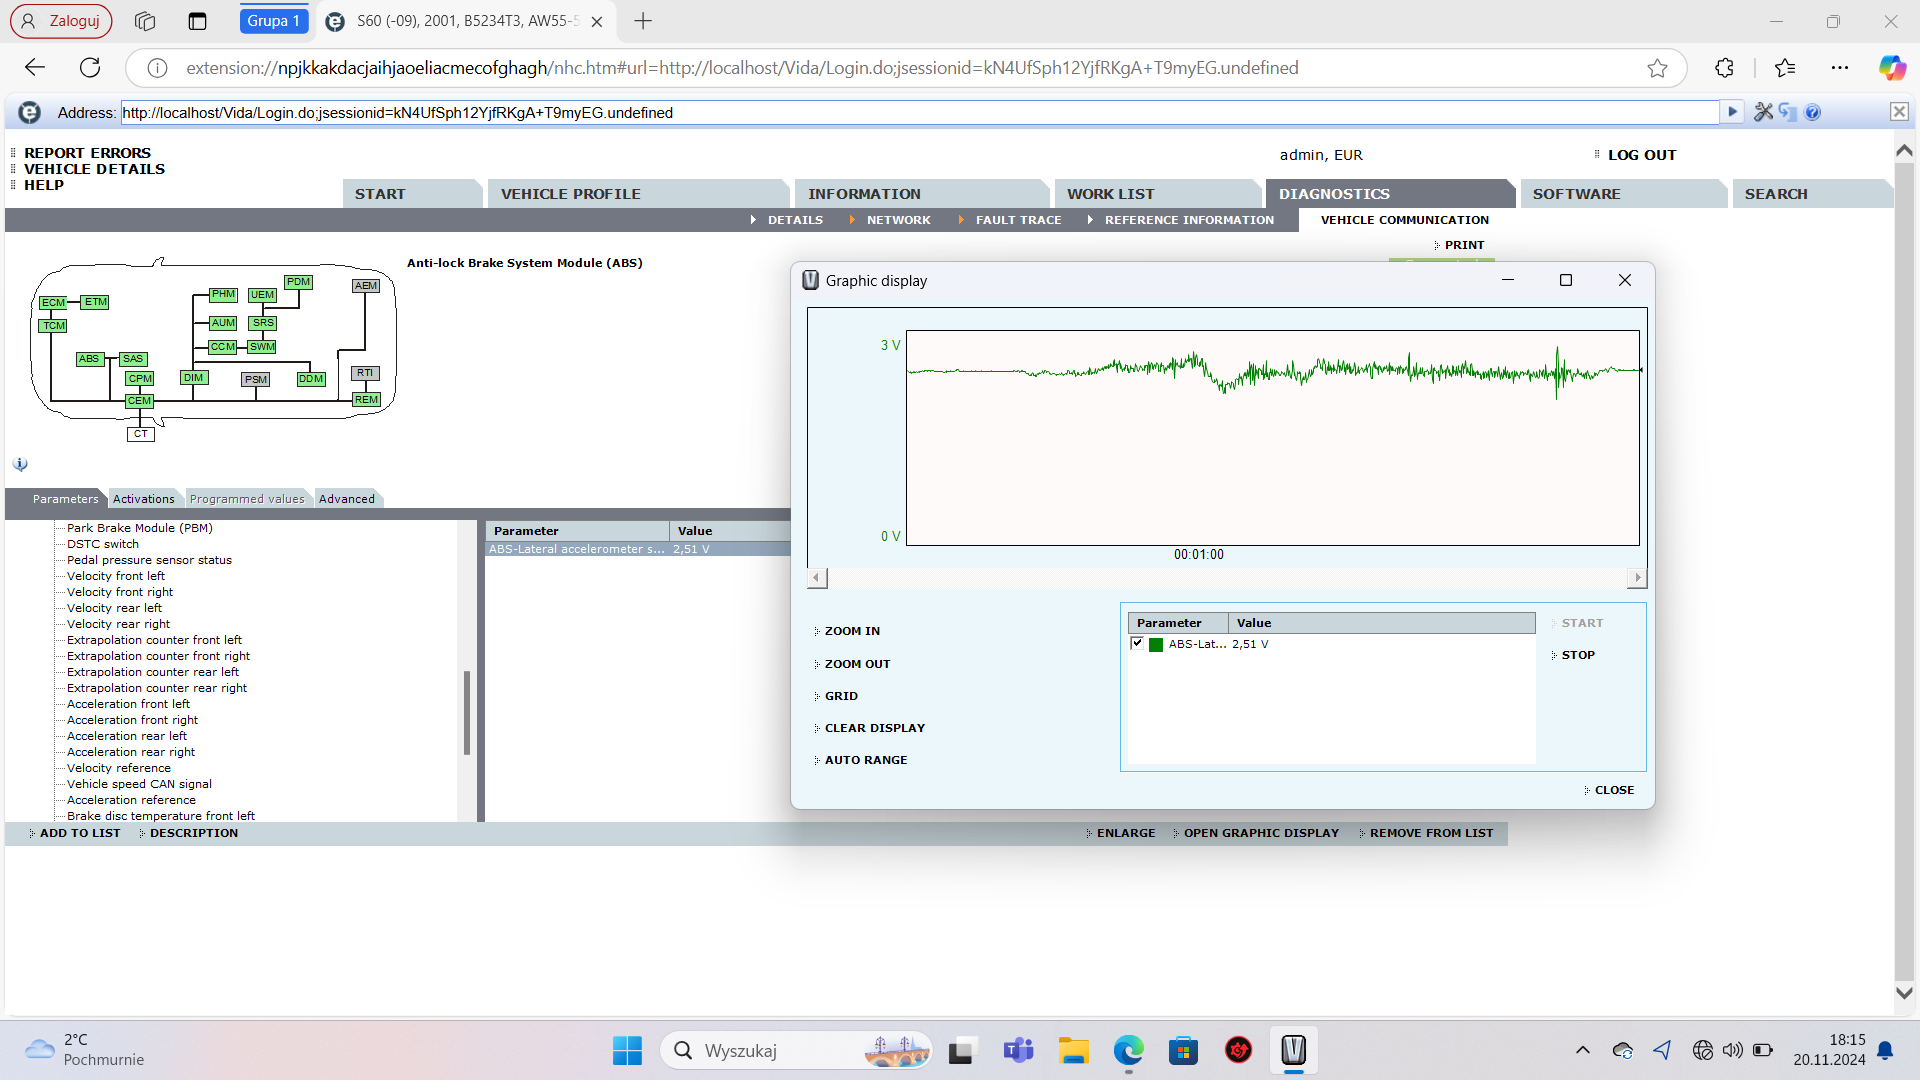Click STOP to halt graph recording

pos(1577,655)
